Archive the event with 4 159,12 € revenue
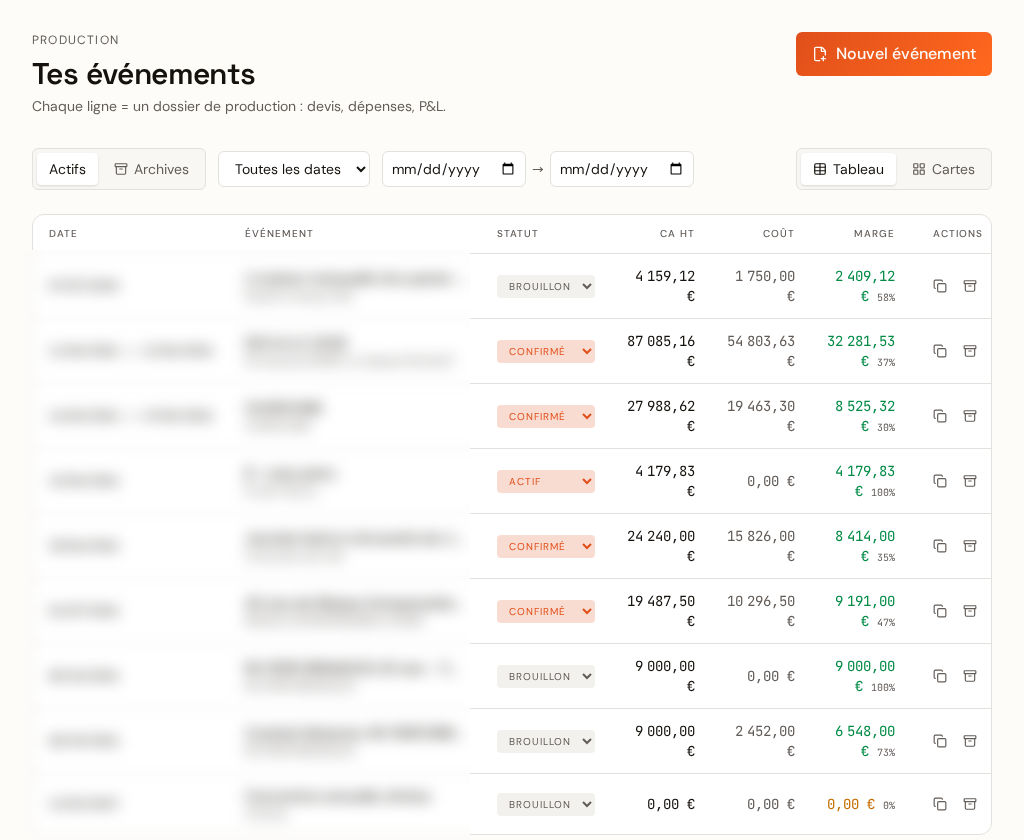 click(x=970, y=286)
